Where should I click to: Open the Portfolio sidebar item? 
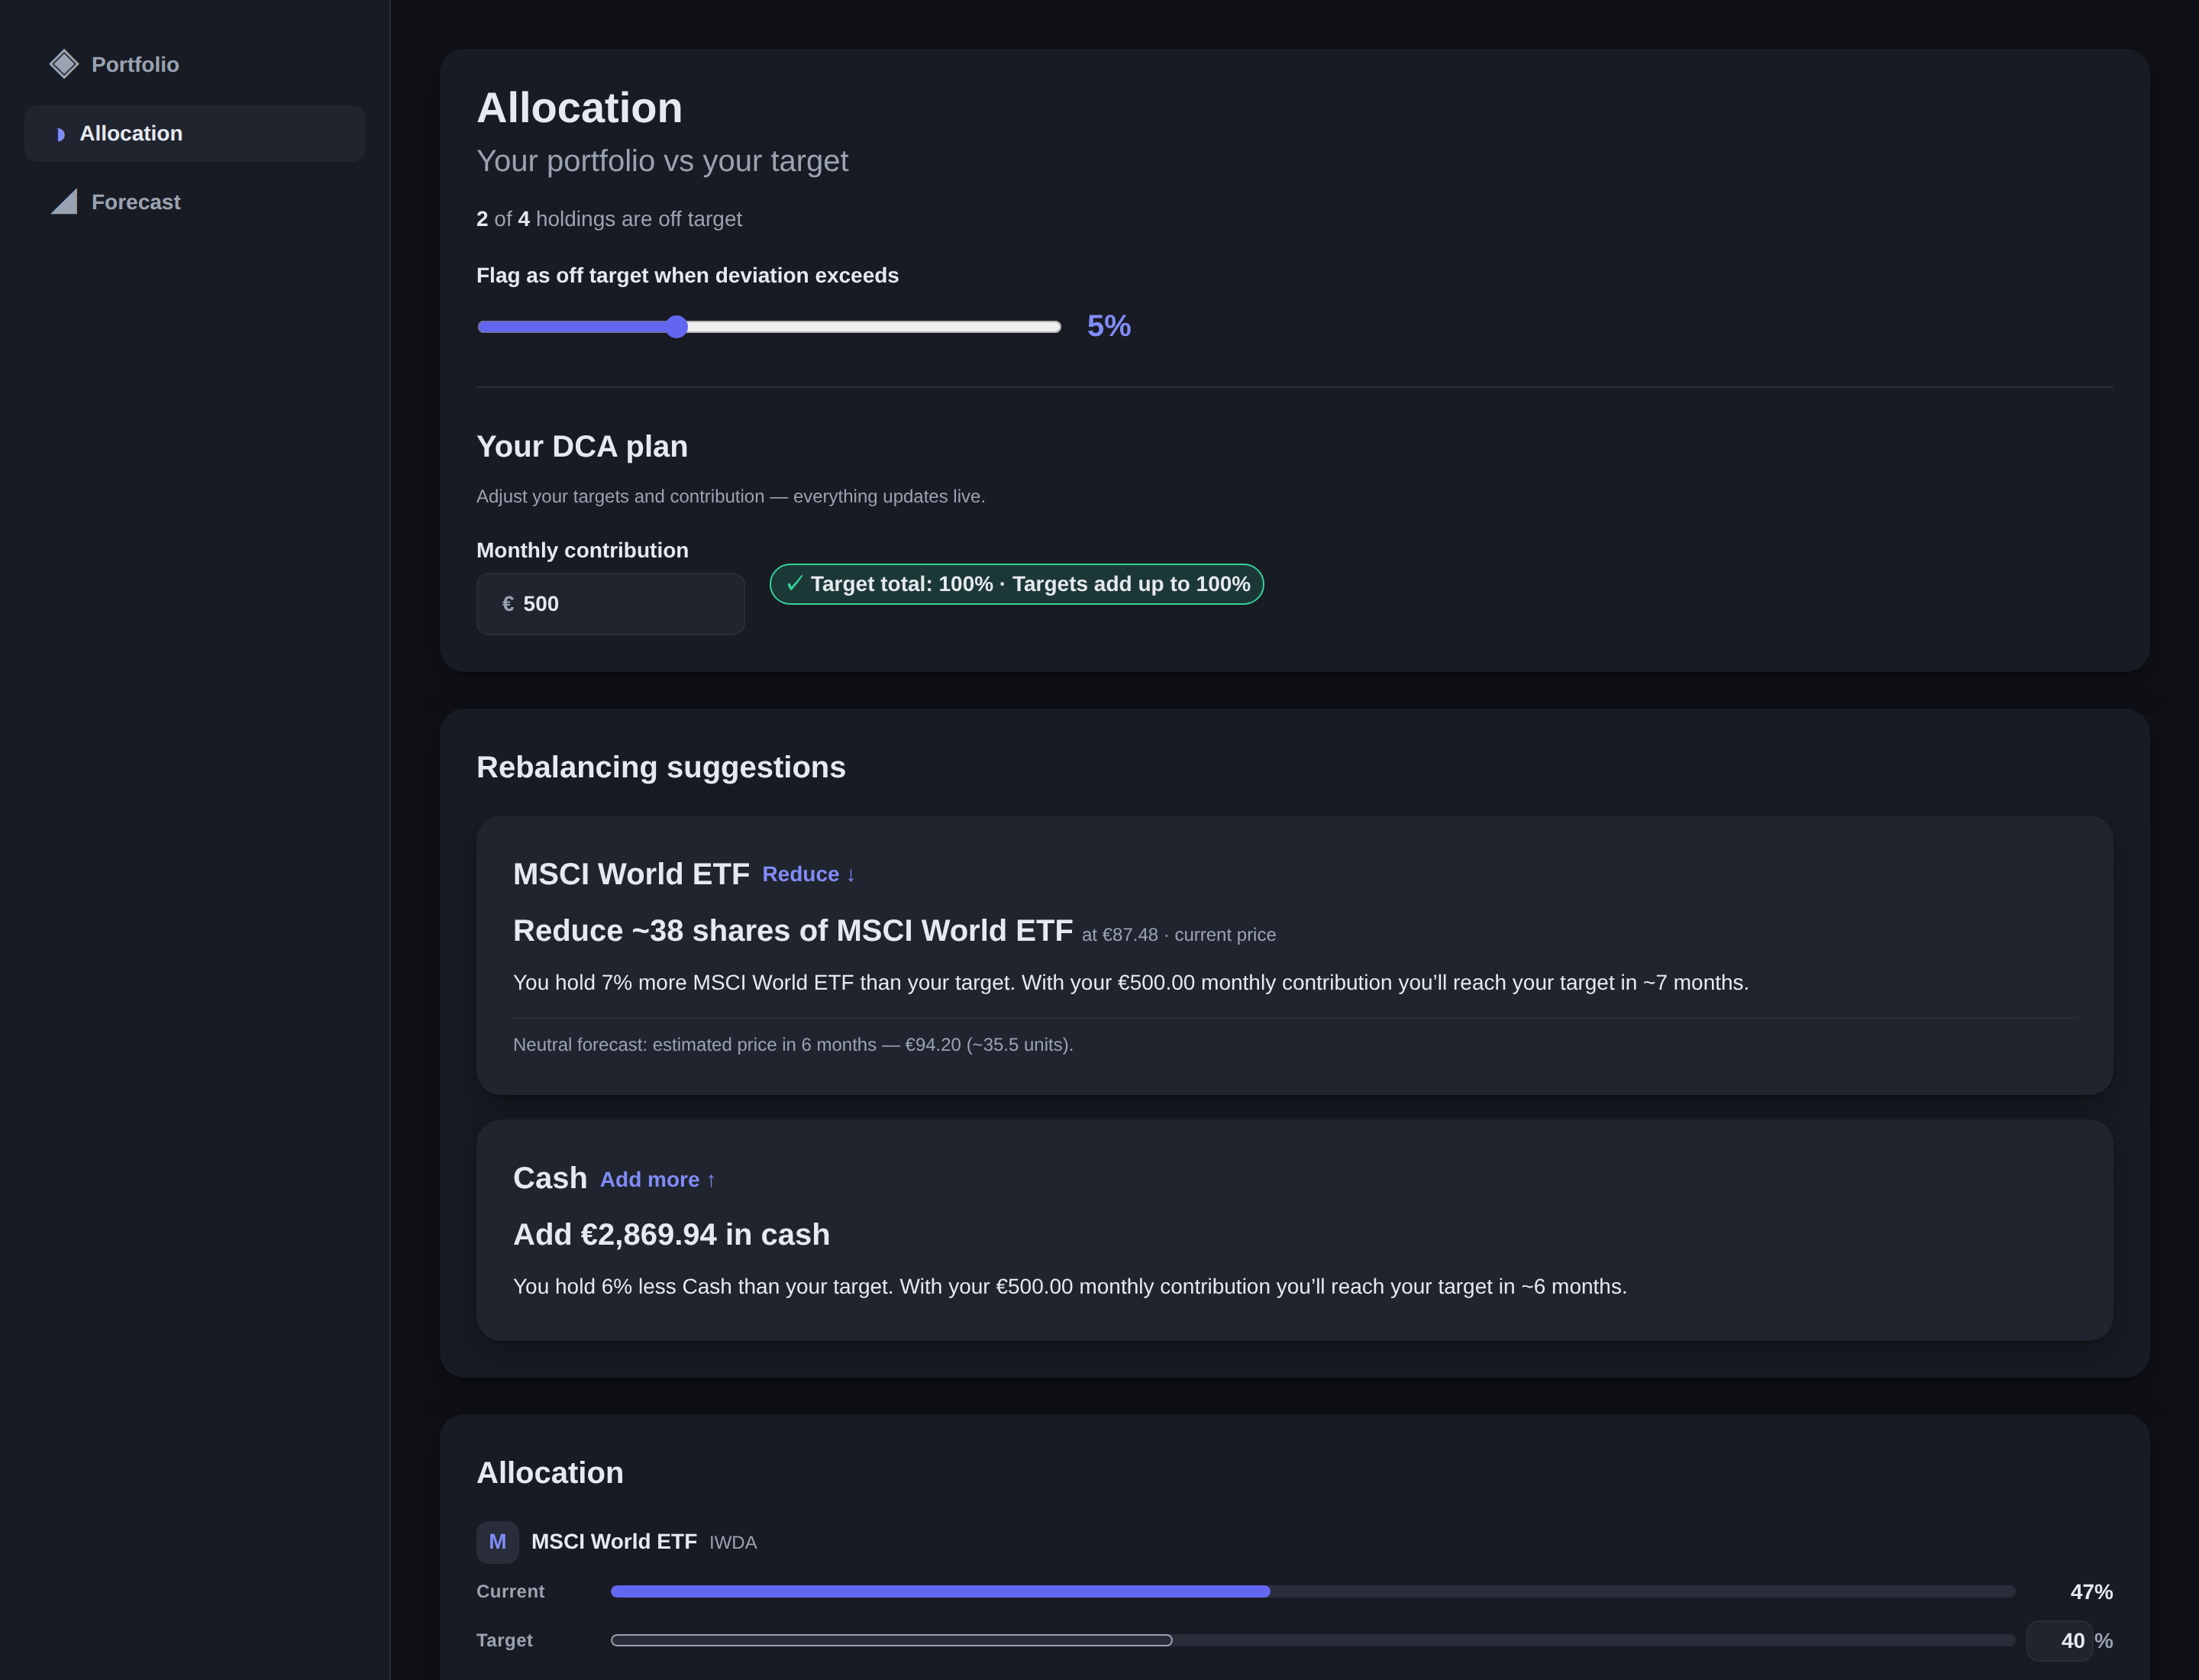pos(195,64)
